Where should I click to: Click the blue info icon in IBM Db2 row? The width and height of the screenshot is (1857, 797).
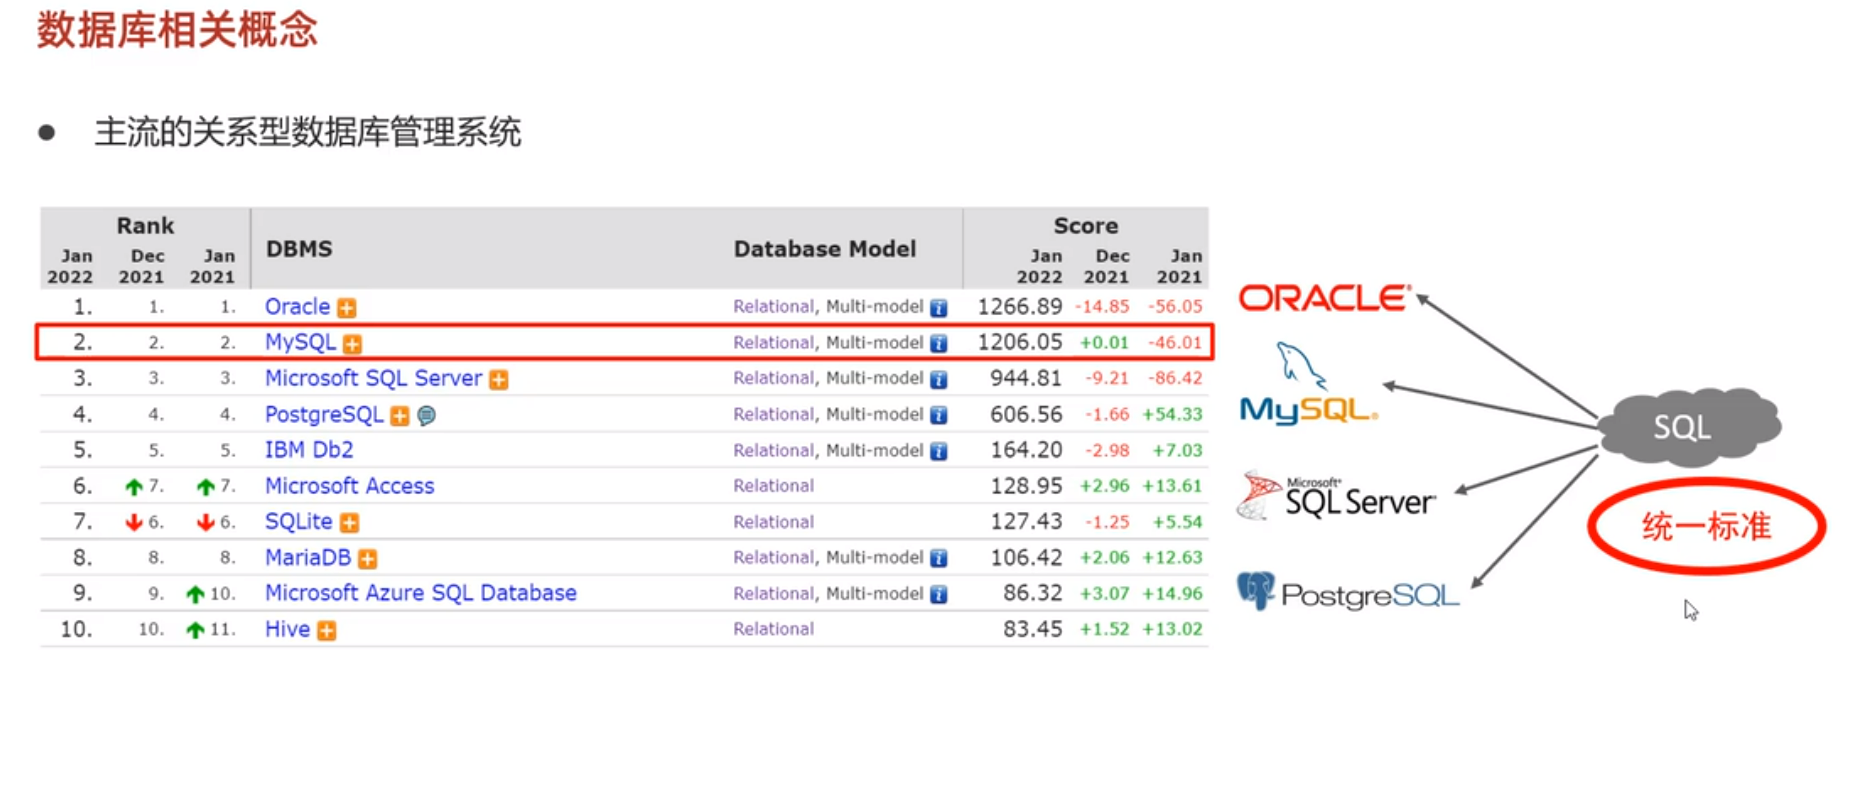point(939,452)
